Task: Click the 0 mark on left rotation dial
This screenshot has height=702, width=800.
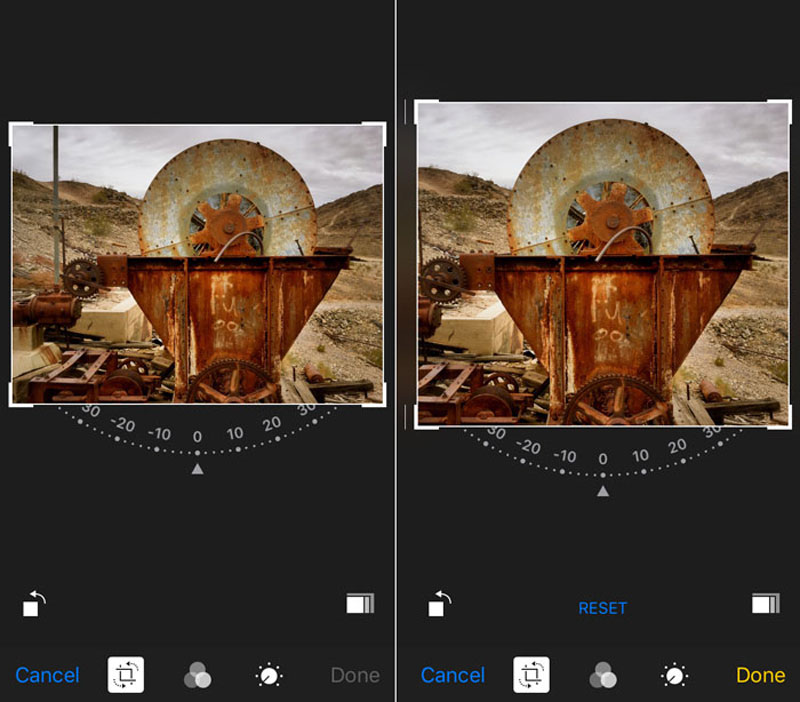Action: pos(197,437)
